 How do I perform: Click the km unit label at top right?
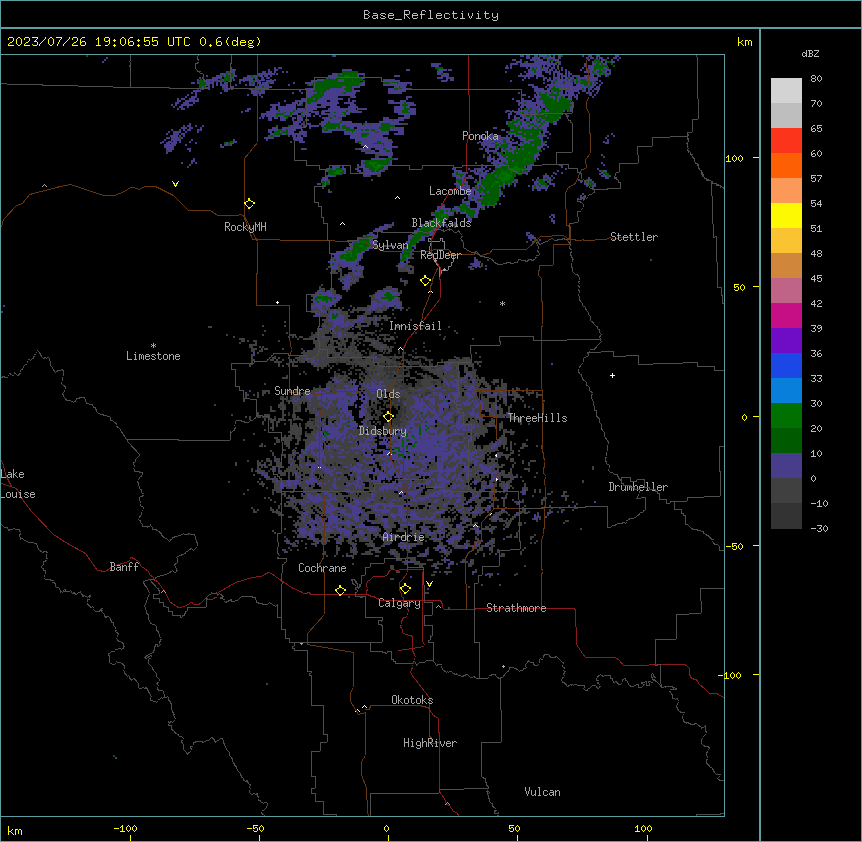point(744,42)
